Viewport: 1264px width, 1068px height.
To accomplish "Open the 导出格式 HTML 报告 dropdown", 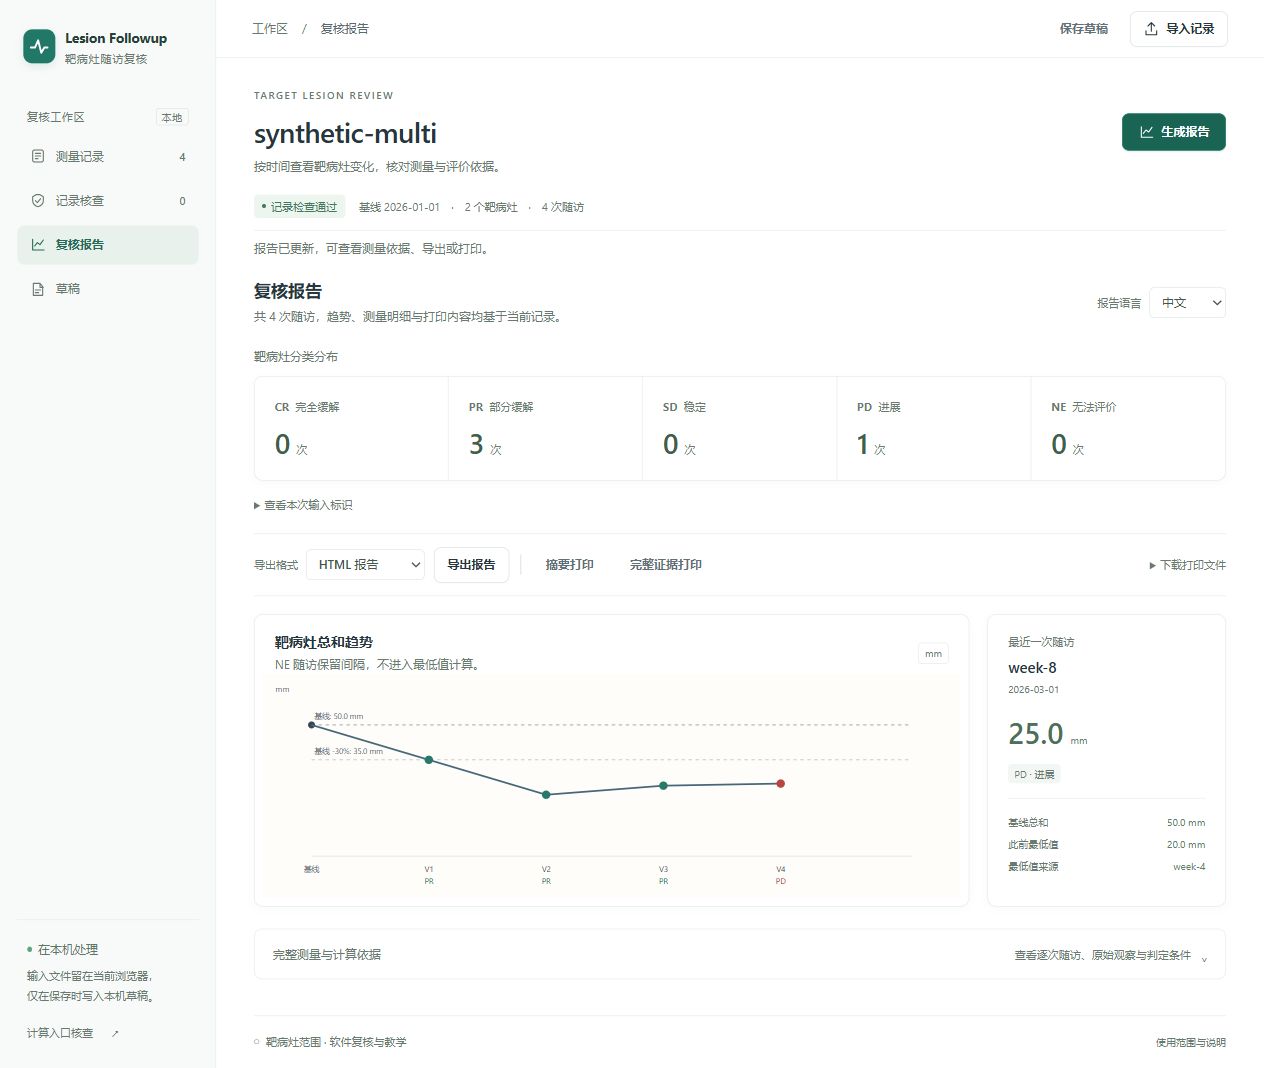I will click(x=365, y=565).
